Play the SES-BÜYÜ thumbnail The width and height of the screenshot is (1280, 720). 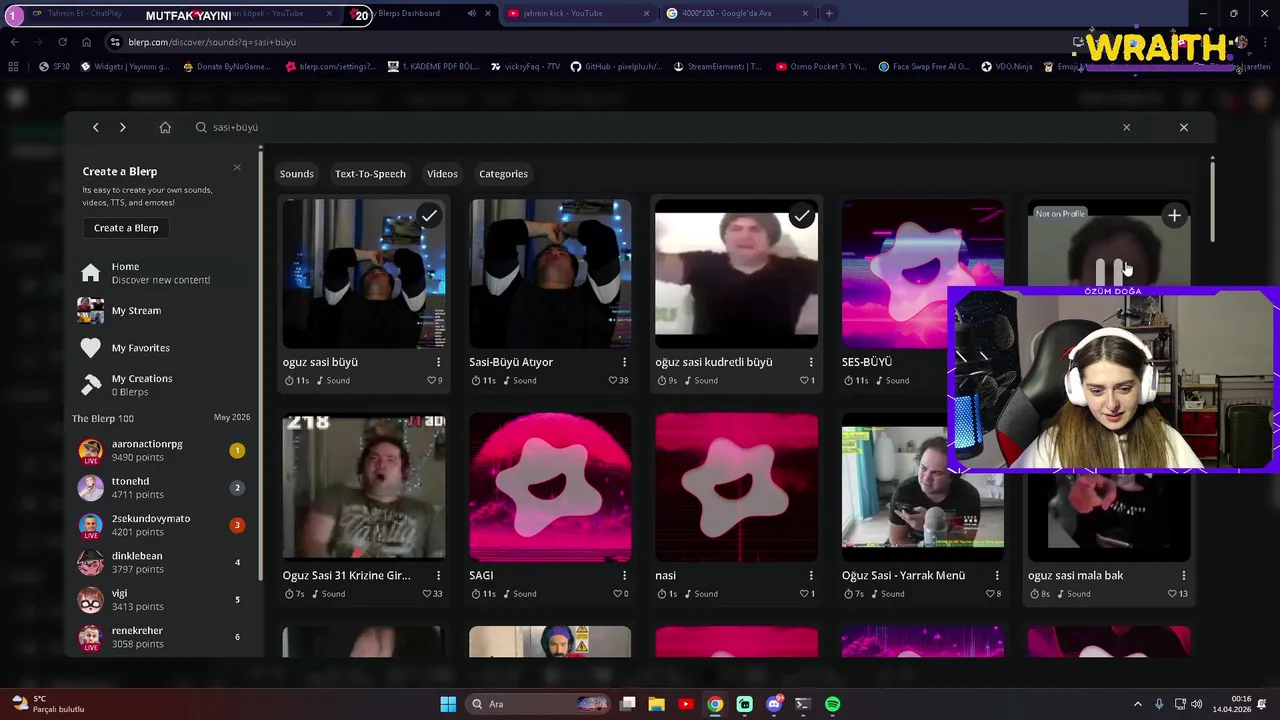pyautogui.click(x=922, y=274)
